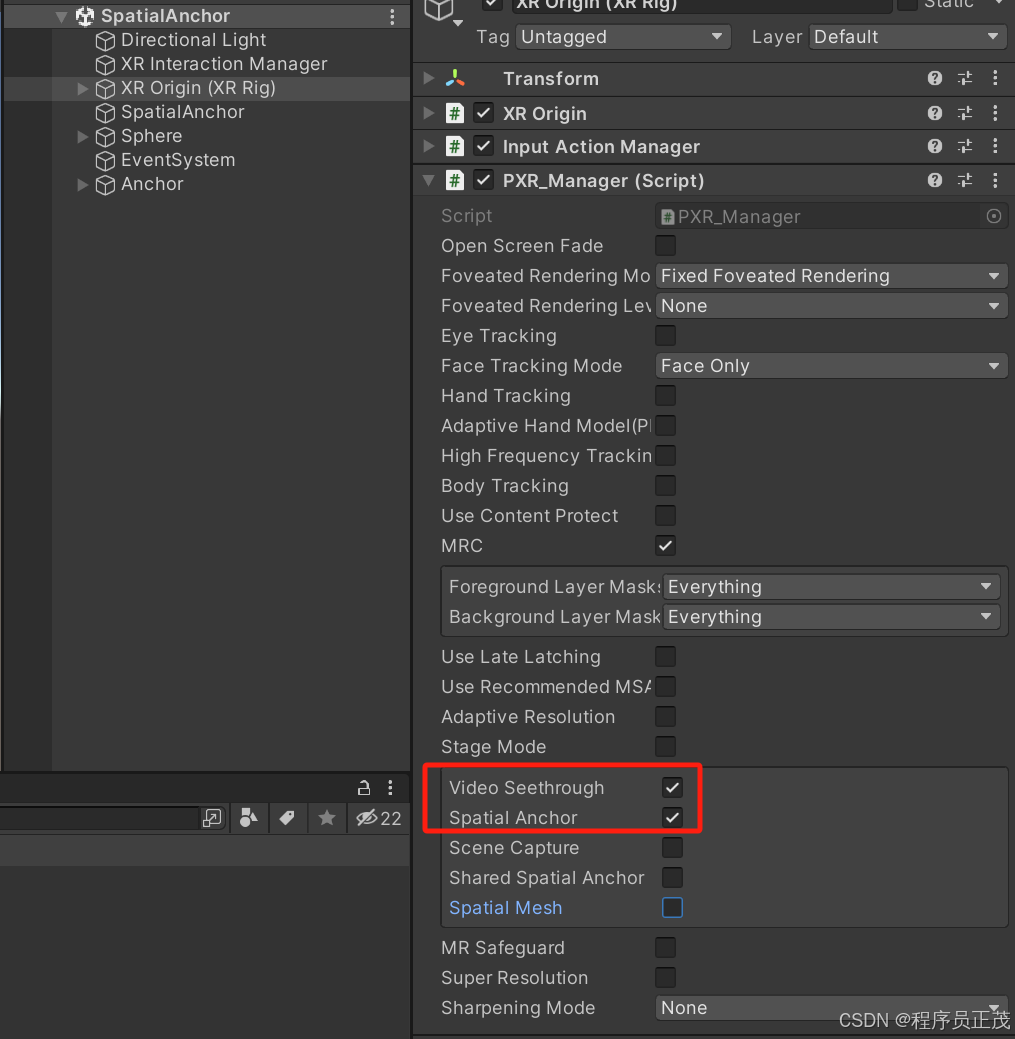Enable Spatial Mesh checkbox

click(x=672, y=908)
